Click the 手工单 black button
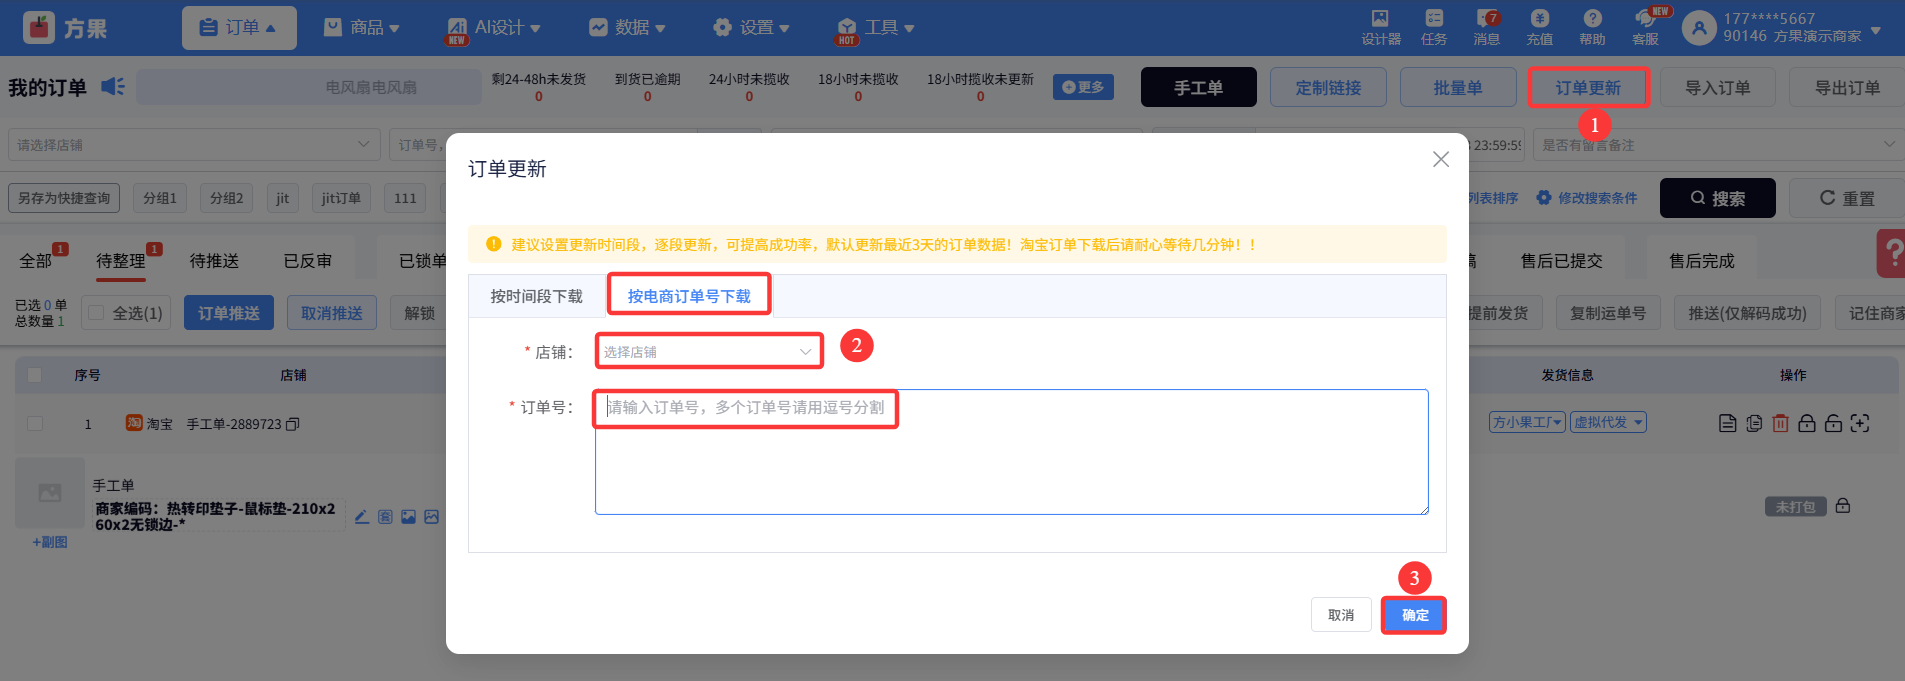This screenshot has height=681, width=1905. tap(1198, 88)
